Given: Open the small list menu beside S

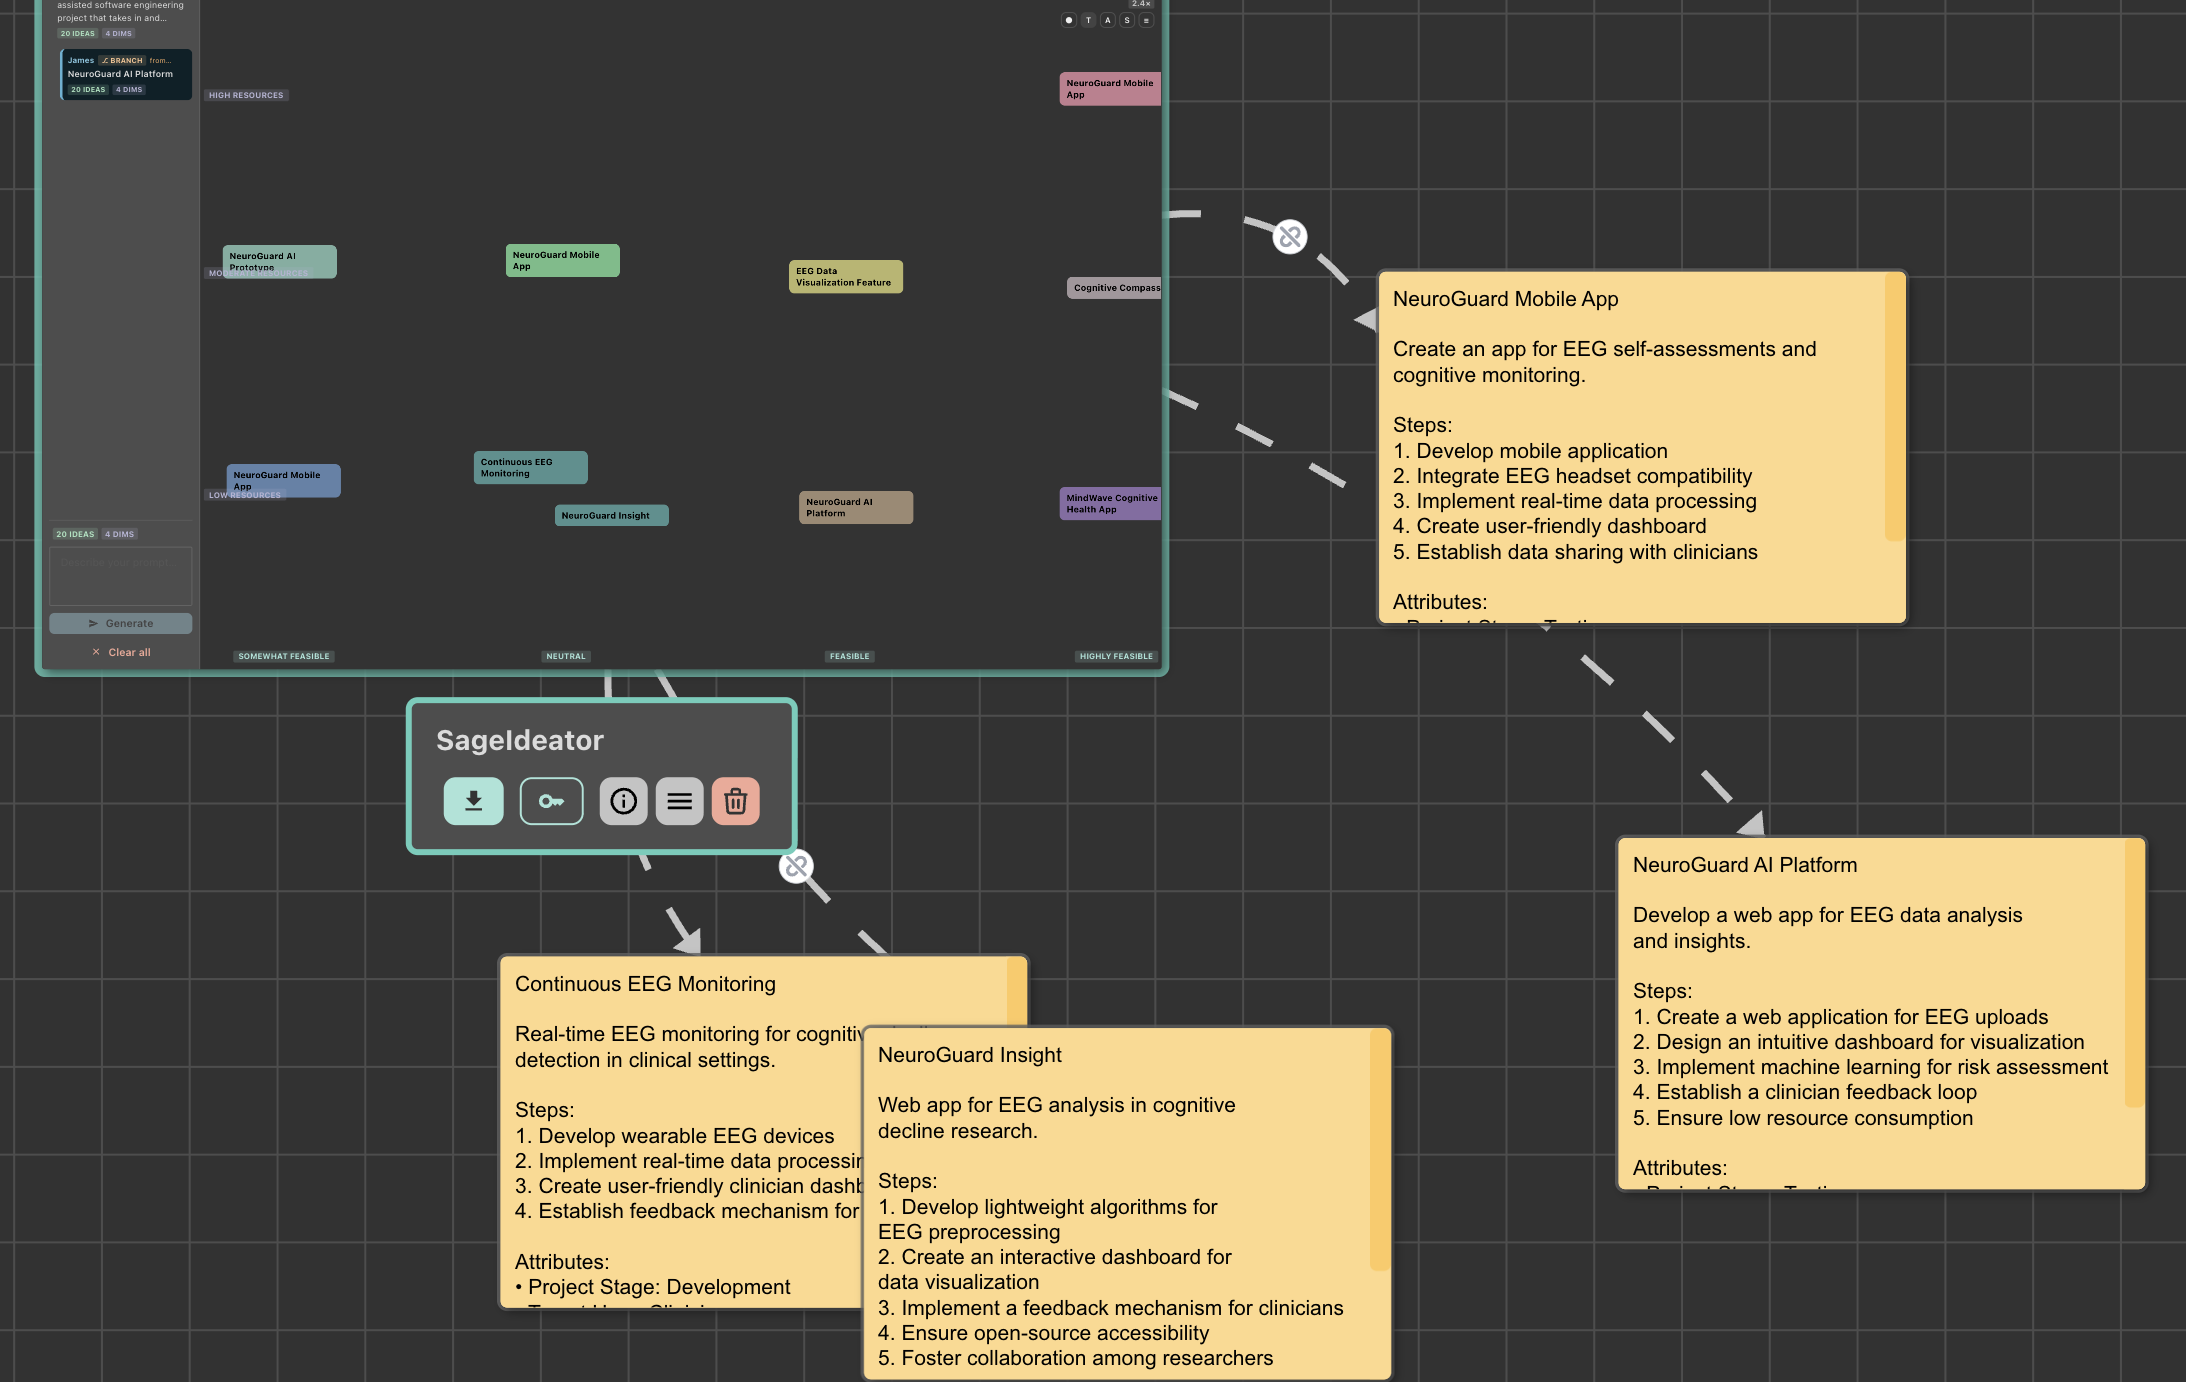Looking at the screenshot, I should 1146,20.
